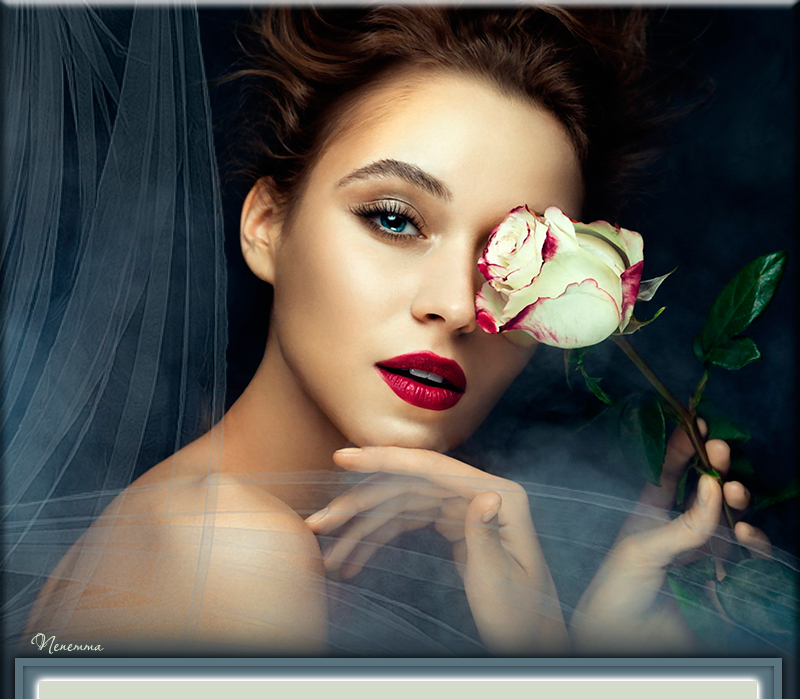Click the Ненетта signature watermark
This screenshot has height=699, width=800.
66,644
